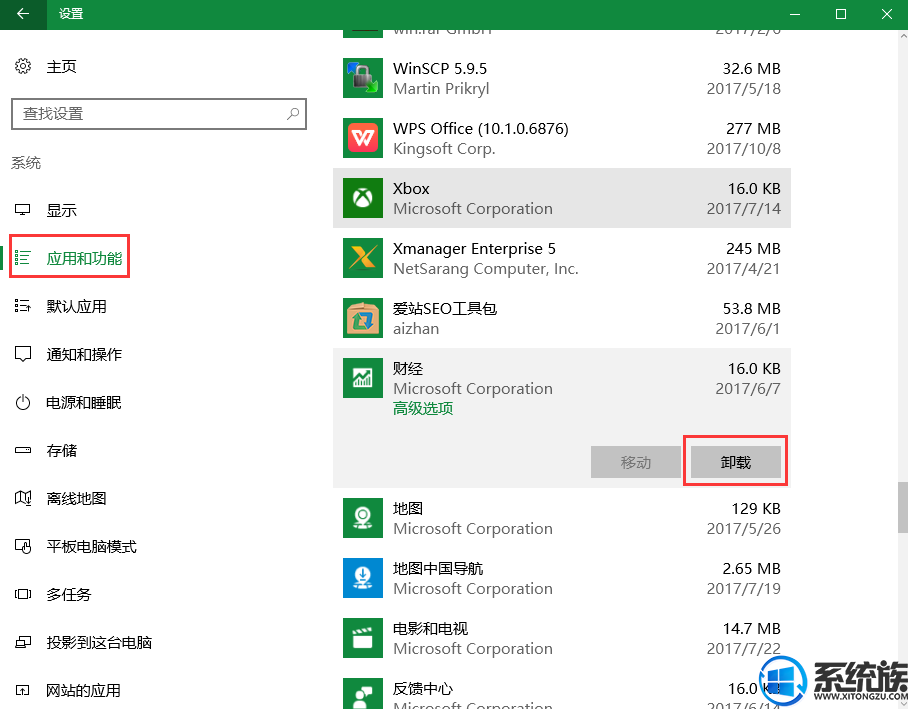The width and height of the screenshot is (908, 709).
Task: Click the WPS Office app icon
Action: [363, 138]
